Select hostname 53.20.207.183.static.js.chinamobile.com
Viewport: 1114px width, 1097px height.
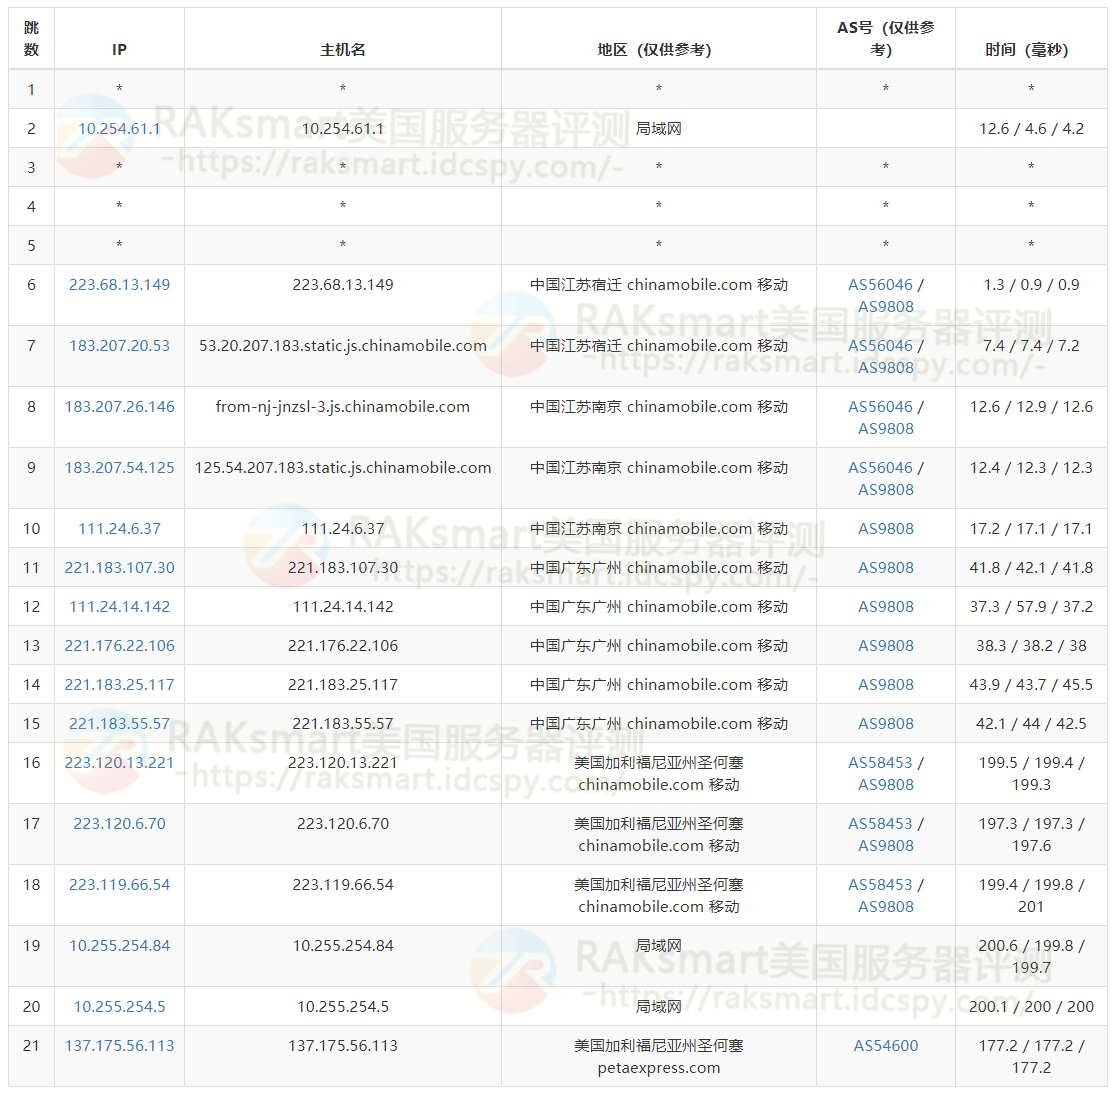pos(343,346)
